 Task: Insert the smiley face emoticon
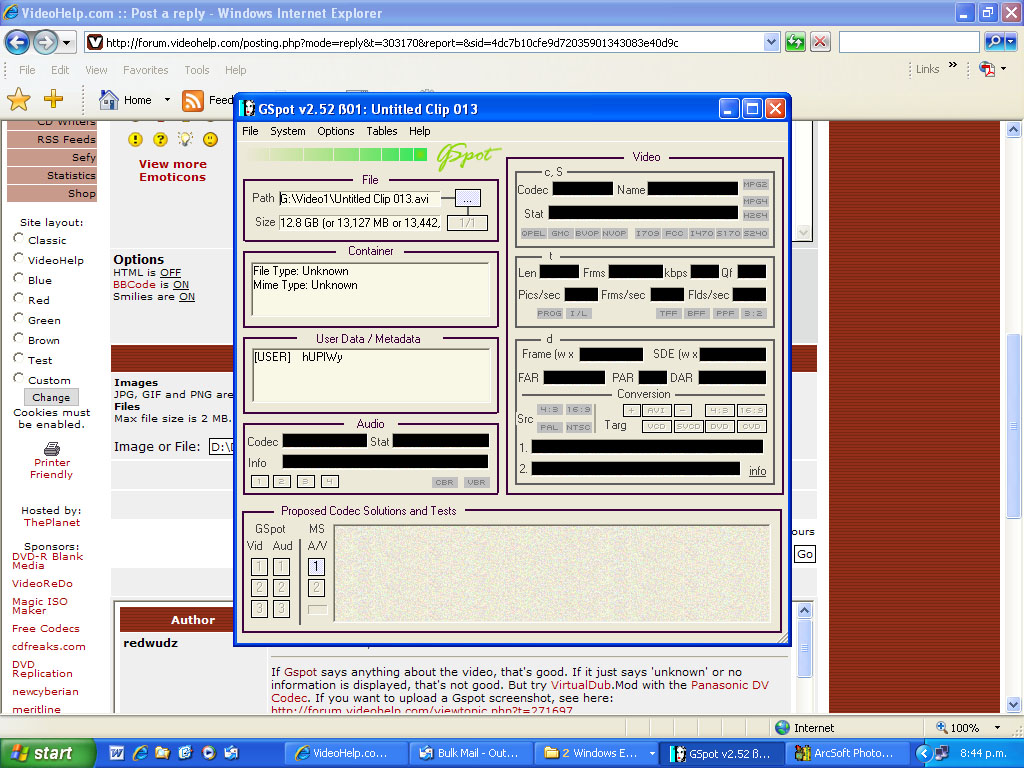tap(210, 139)
